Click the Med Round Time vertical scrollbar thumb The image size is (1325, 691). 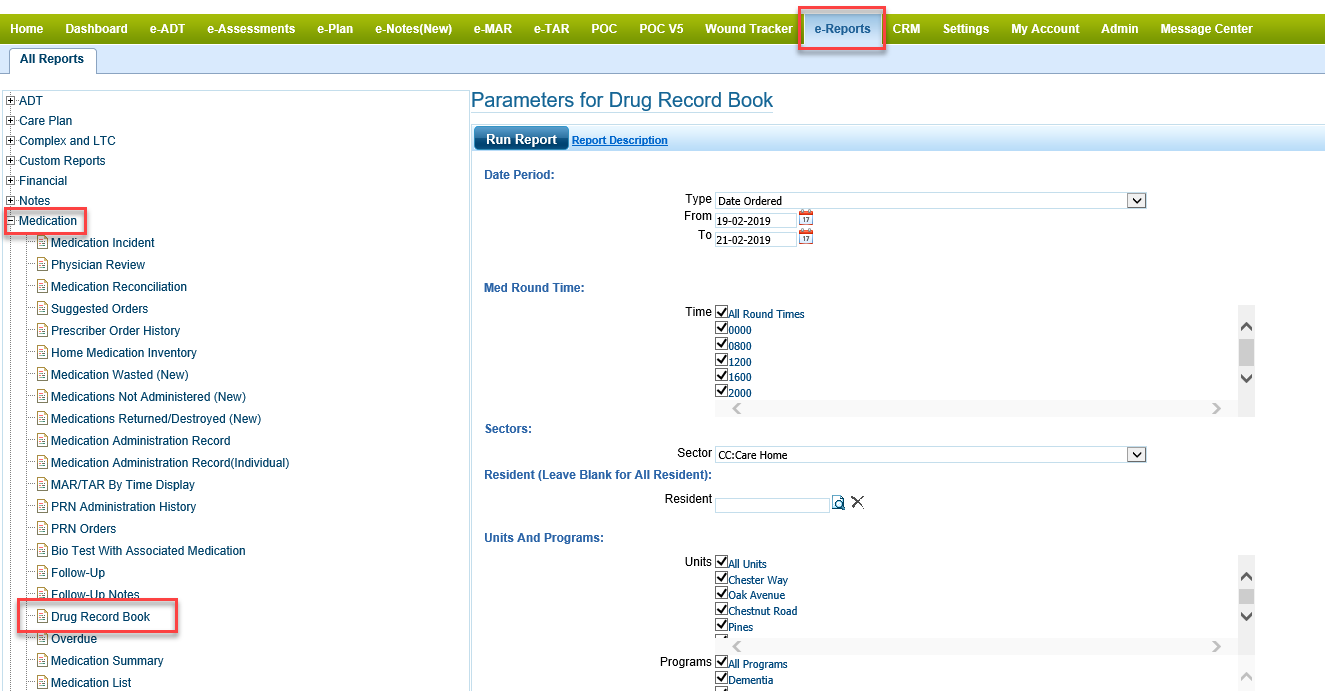pyautogui.click(x=1246, y=351)
